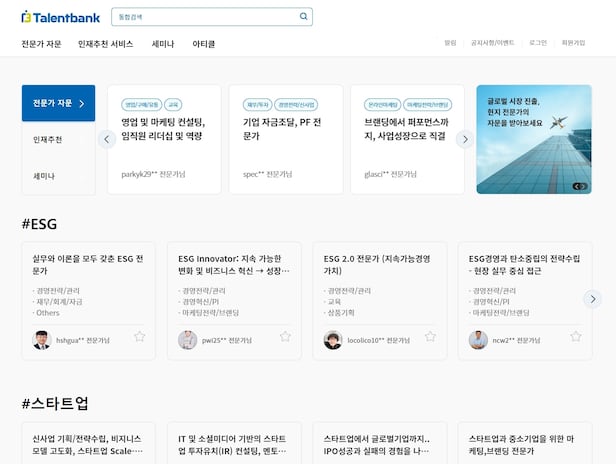Viewport: 616px width, 464px height.
Task: Expand the 전문가 자문 side tab
Action: point(59,103)
